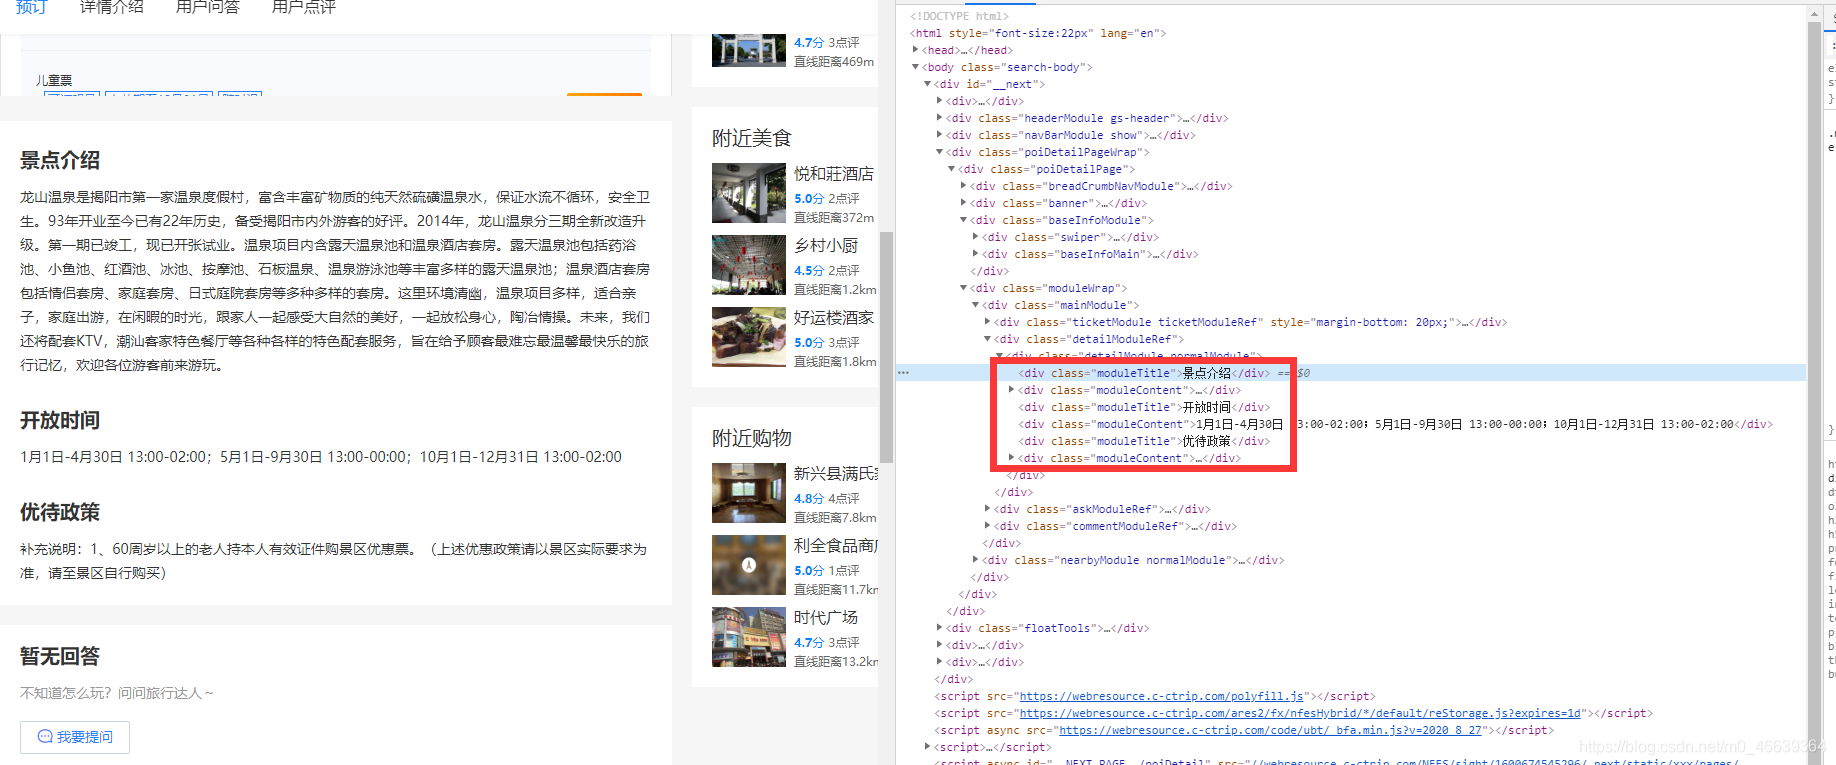Click the webpage vertical scrollbar thumb
Image resolution: width=1836 pixels, height=765 pixels.
click(x=886, y=347)
